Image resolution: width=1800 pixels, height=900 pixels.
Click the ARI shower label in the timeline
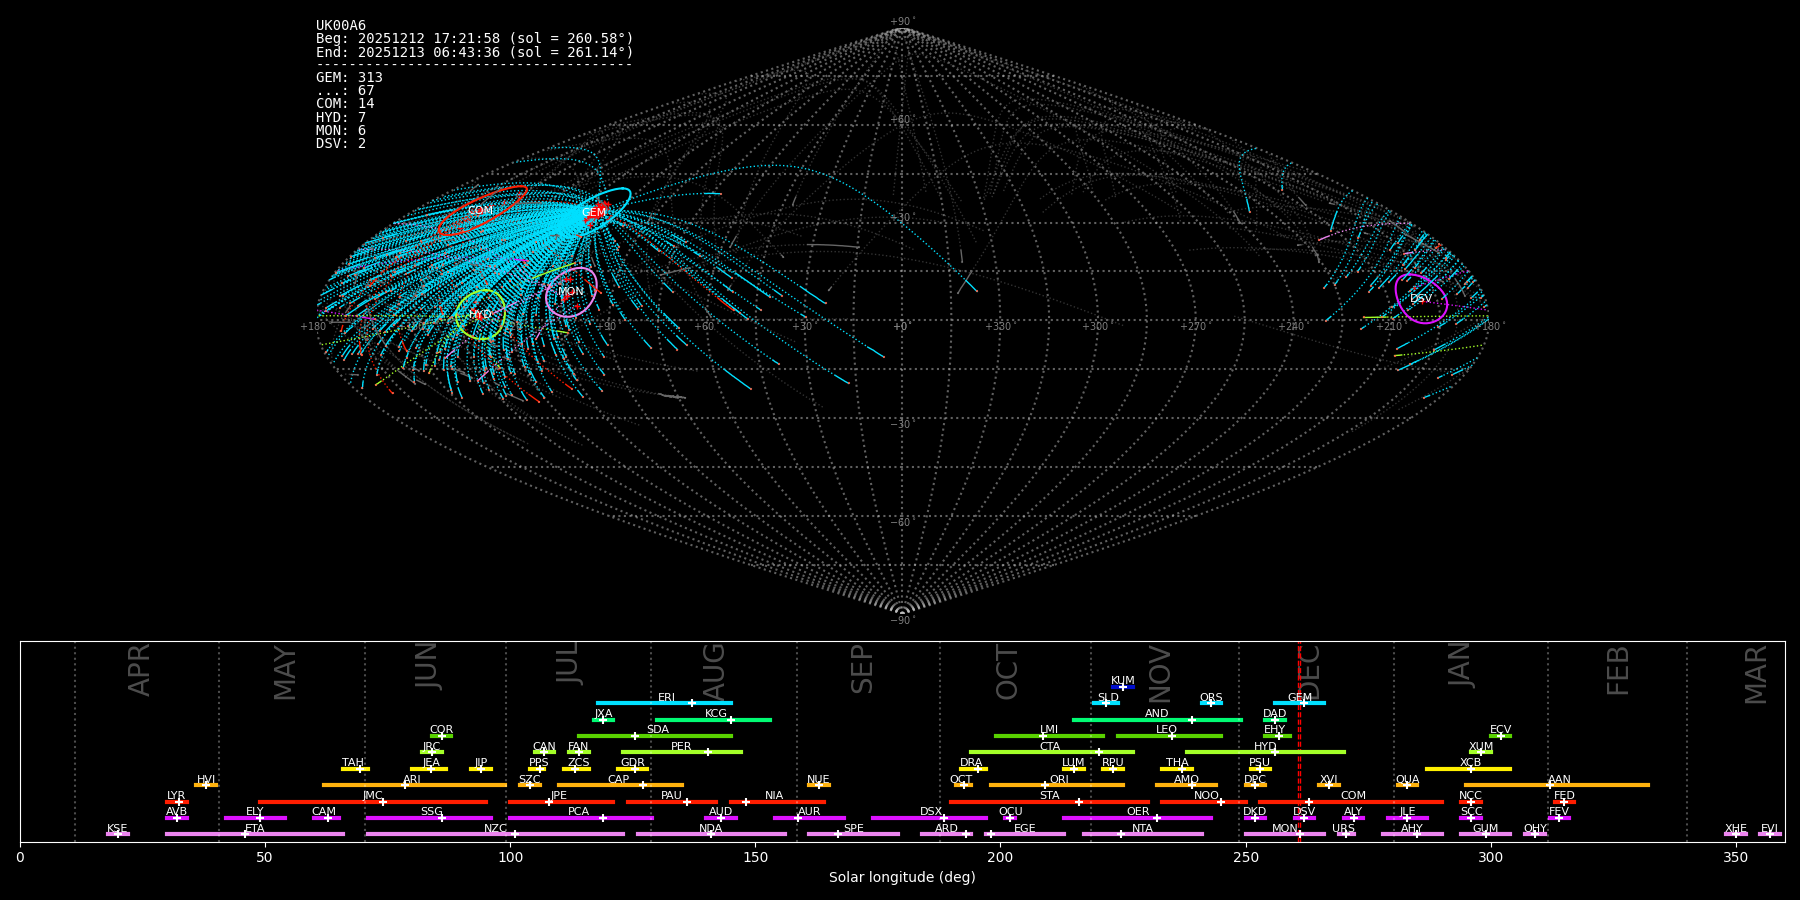(x=412, y=780)
